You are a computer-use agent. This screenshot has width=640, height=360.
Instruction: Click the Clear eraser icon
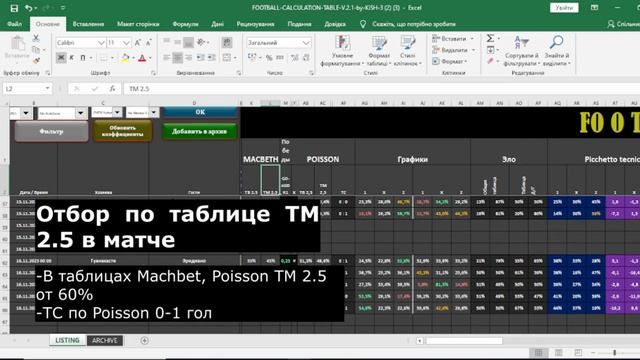[x=490, y=61]
